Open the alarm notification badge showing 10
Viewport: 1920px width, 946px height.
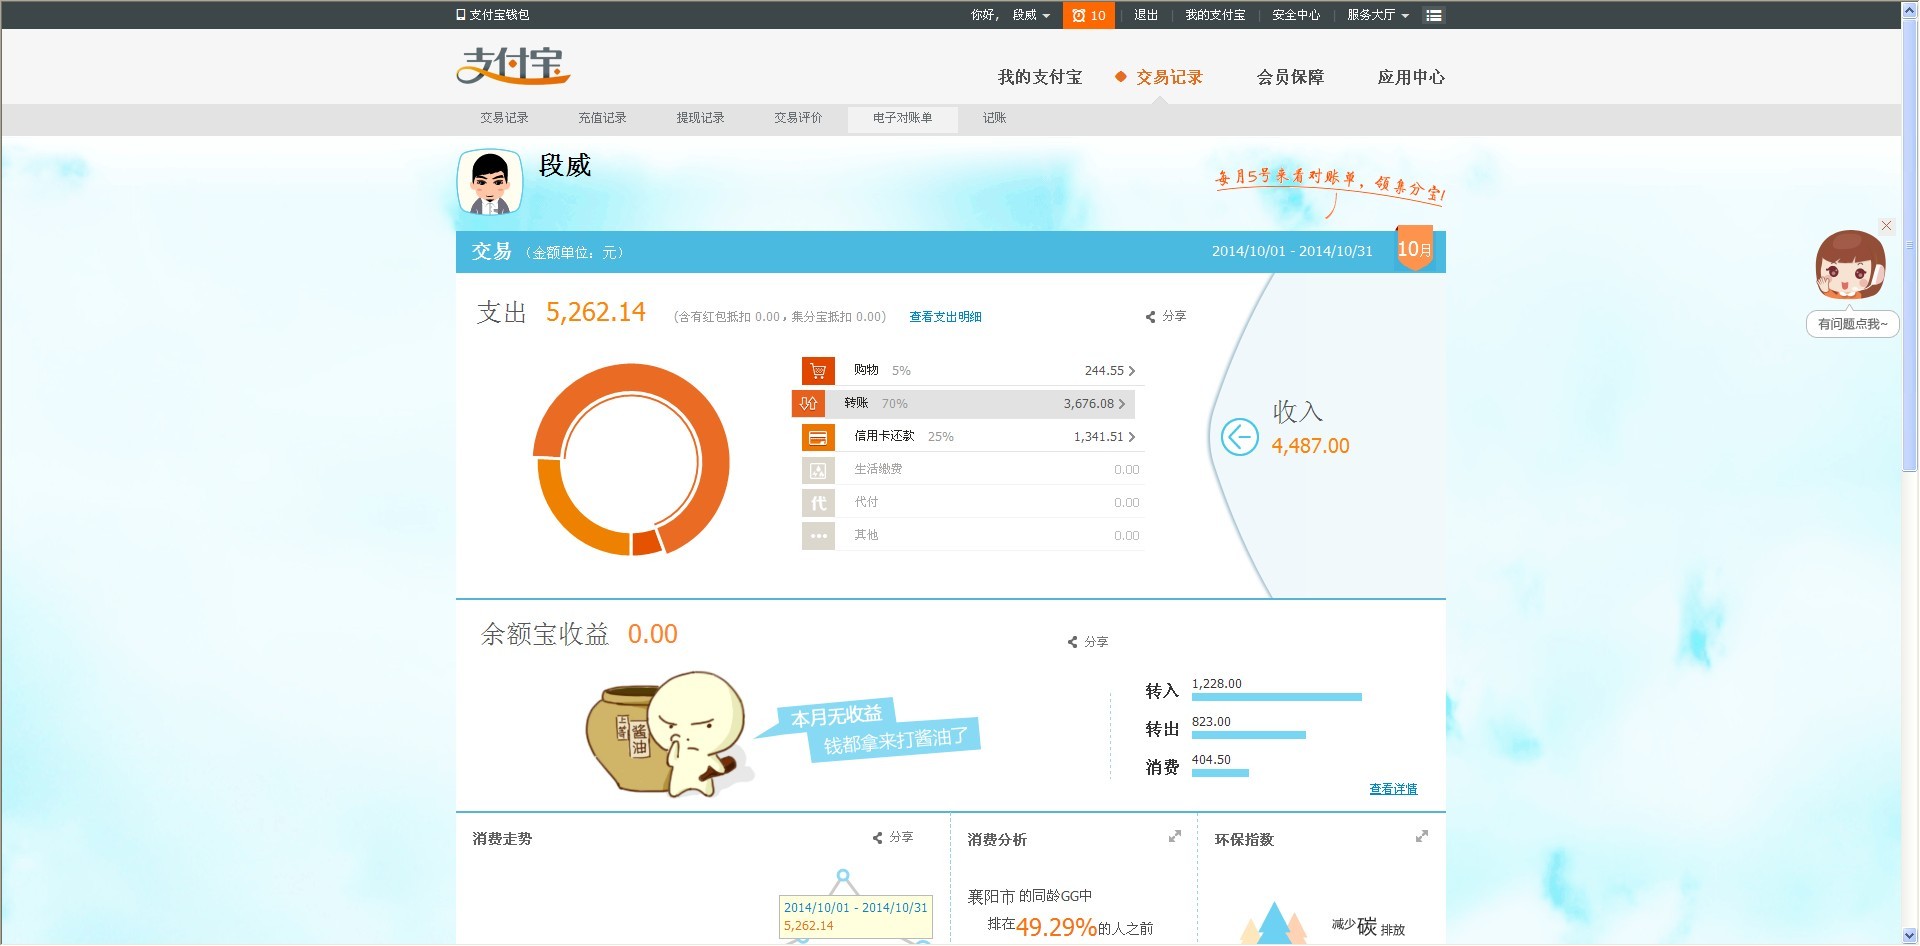pyautogui.click(x=1088, y=15)
